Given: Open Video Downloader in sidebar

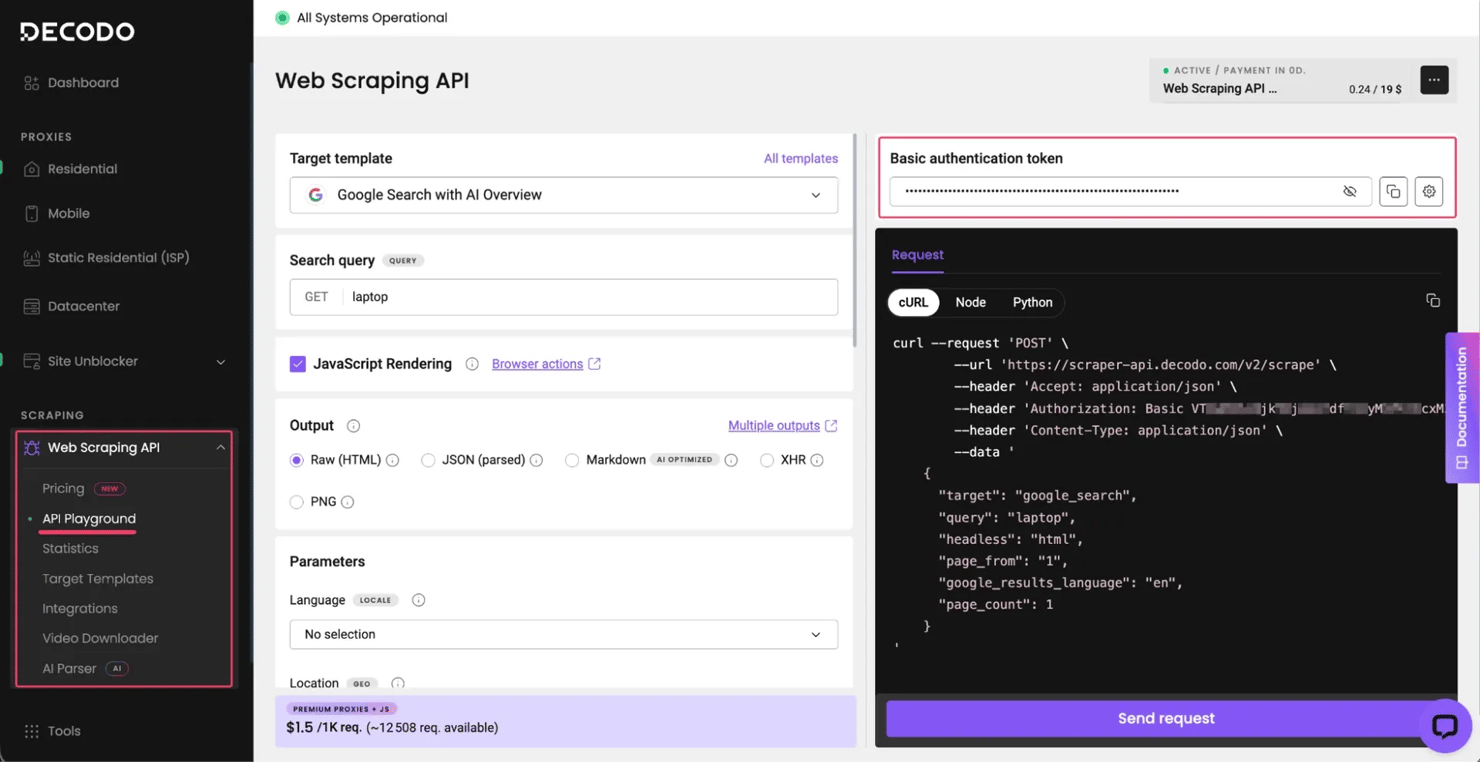Looking at the screenshot, I should pyautogui.click(x=100, y=638).
